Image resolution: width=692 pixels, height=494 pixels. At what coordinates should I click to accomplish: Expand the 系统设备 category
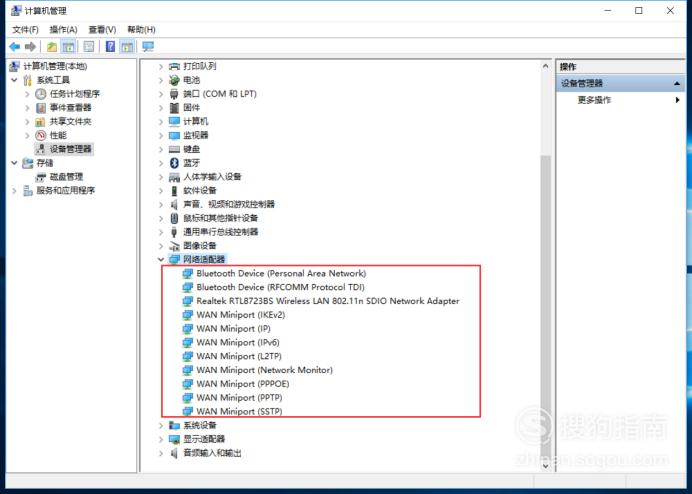click(x=161, y=426)
